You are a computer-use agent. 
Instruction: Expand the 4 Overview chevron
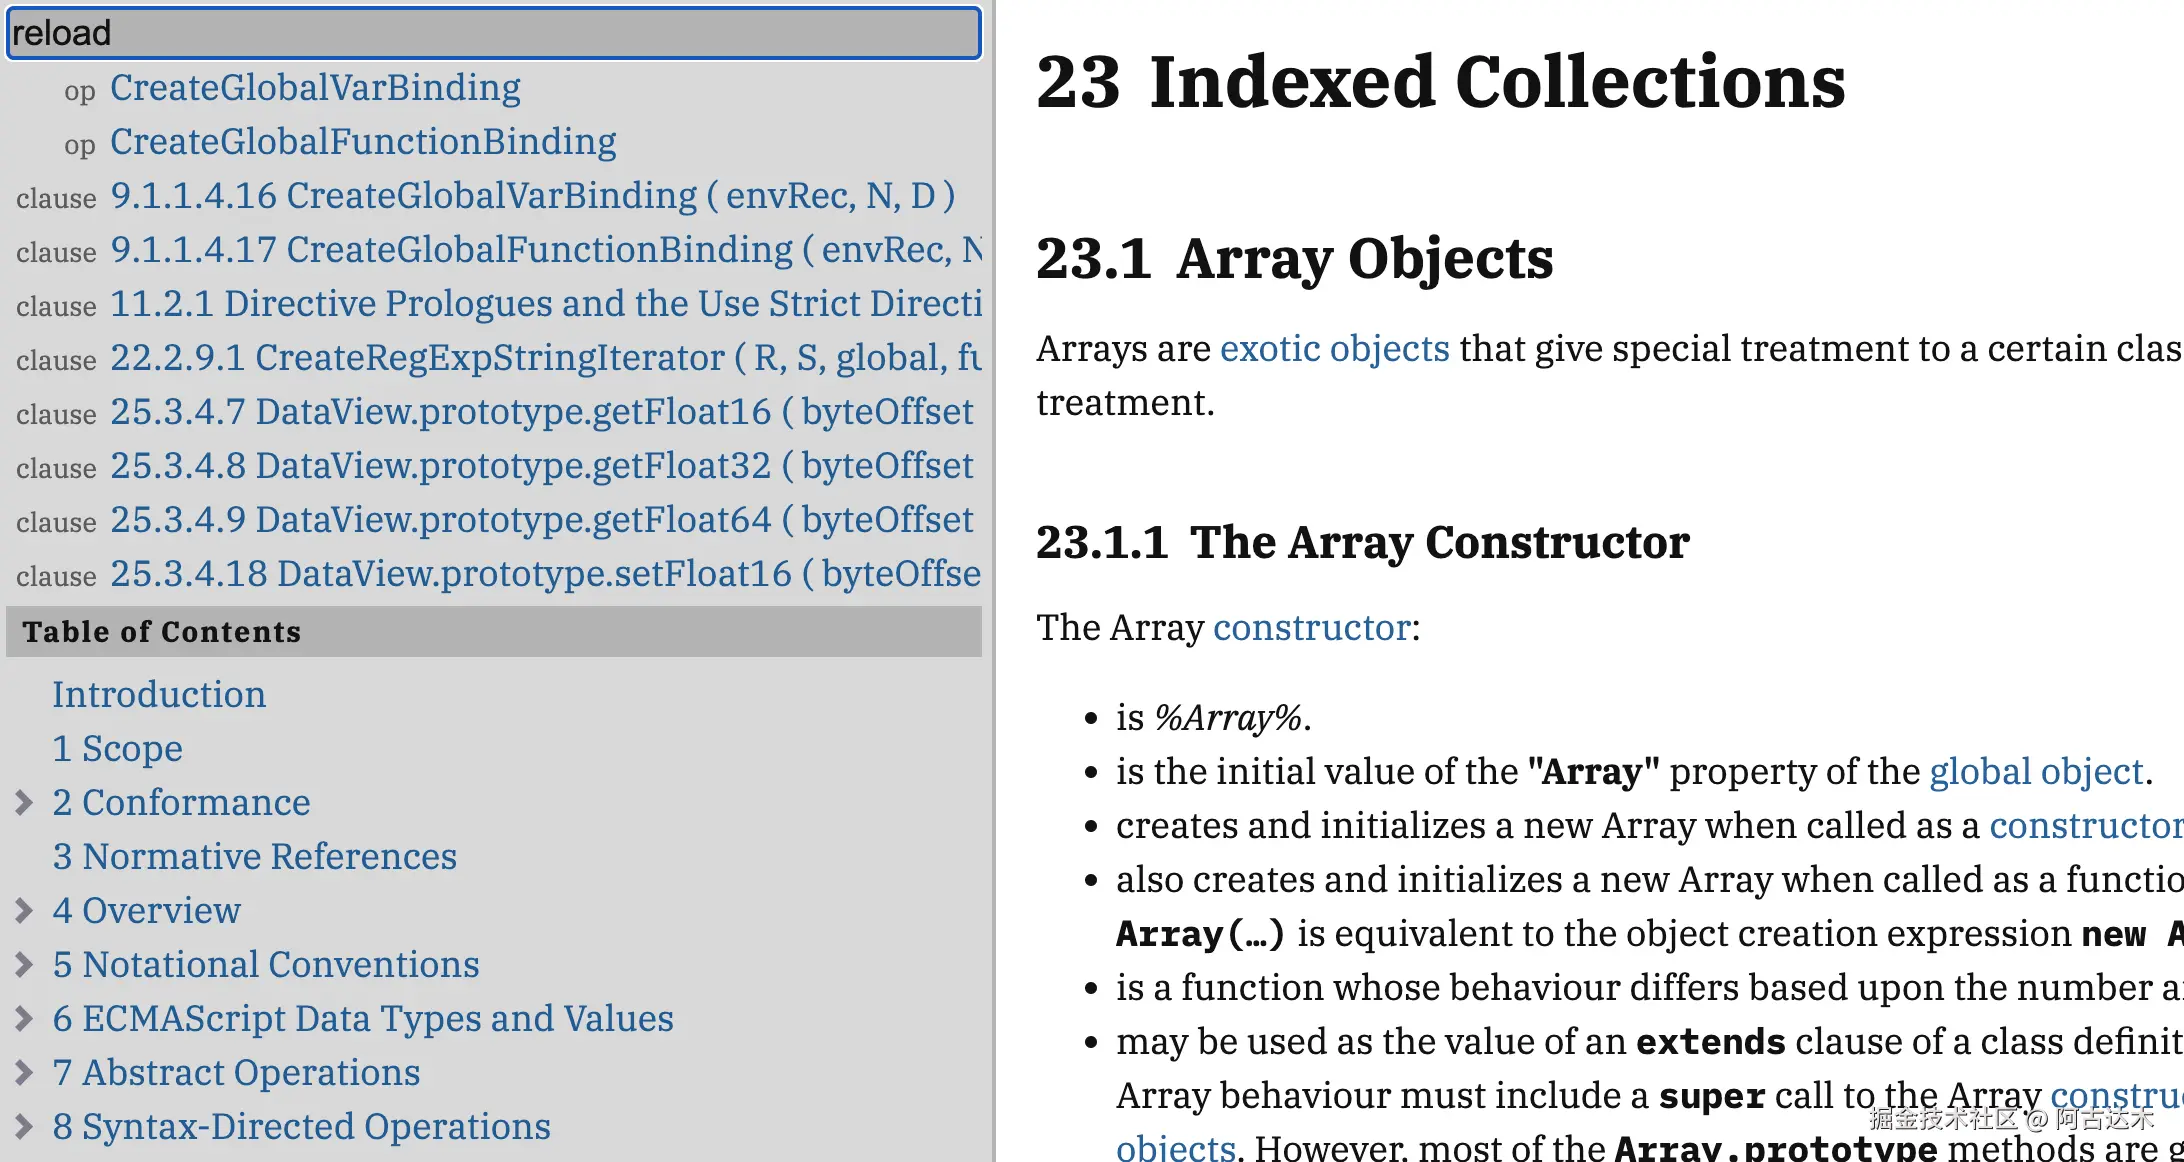[25, 911]
